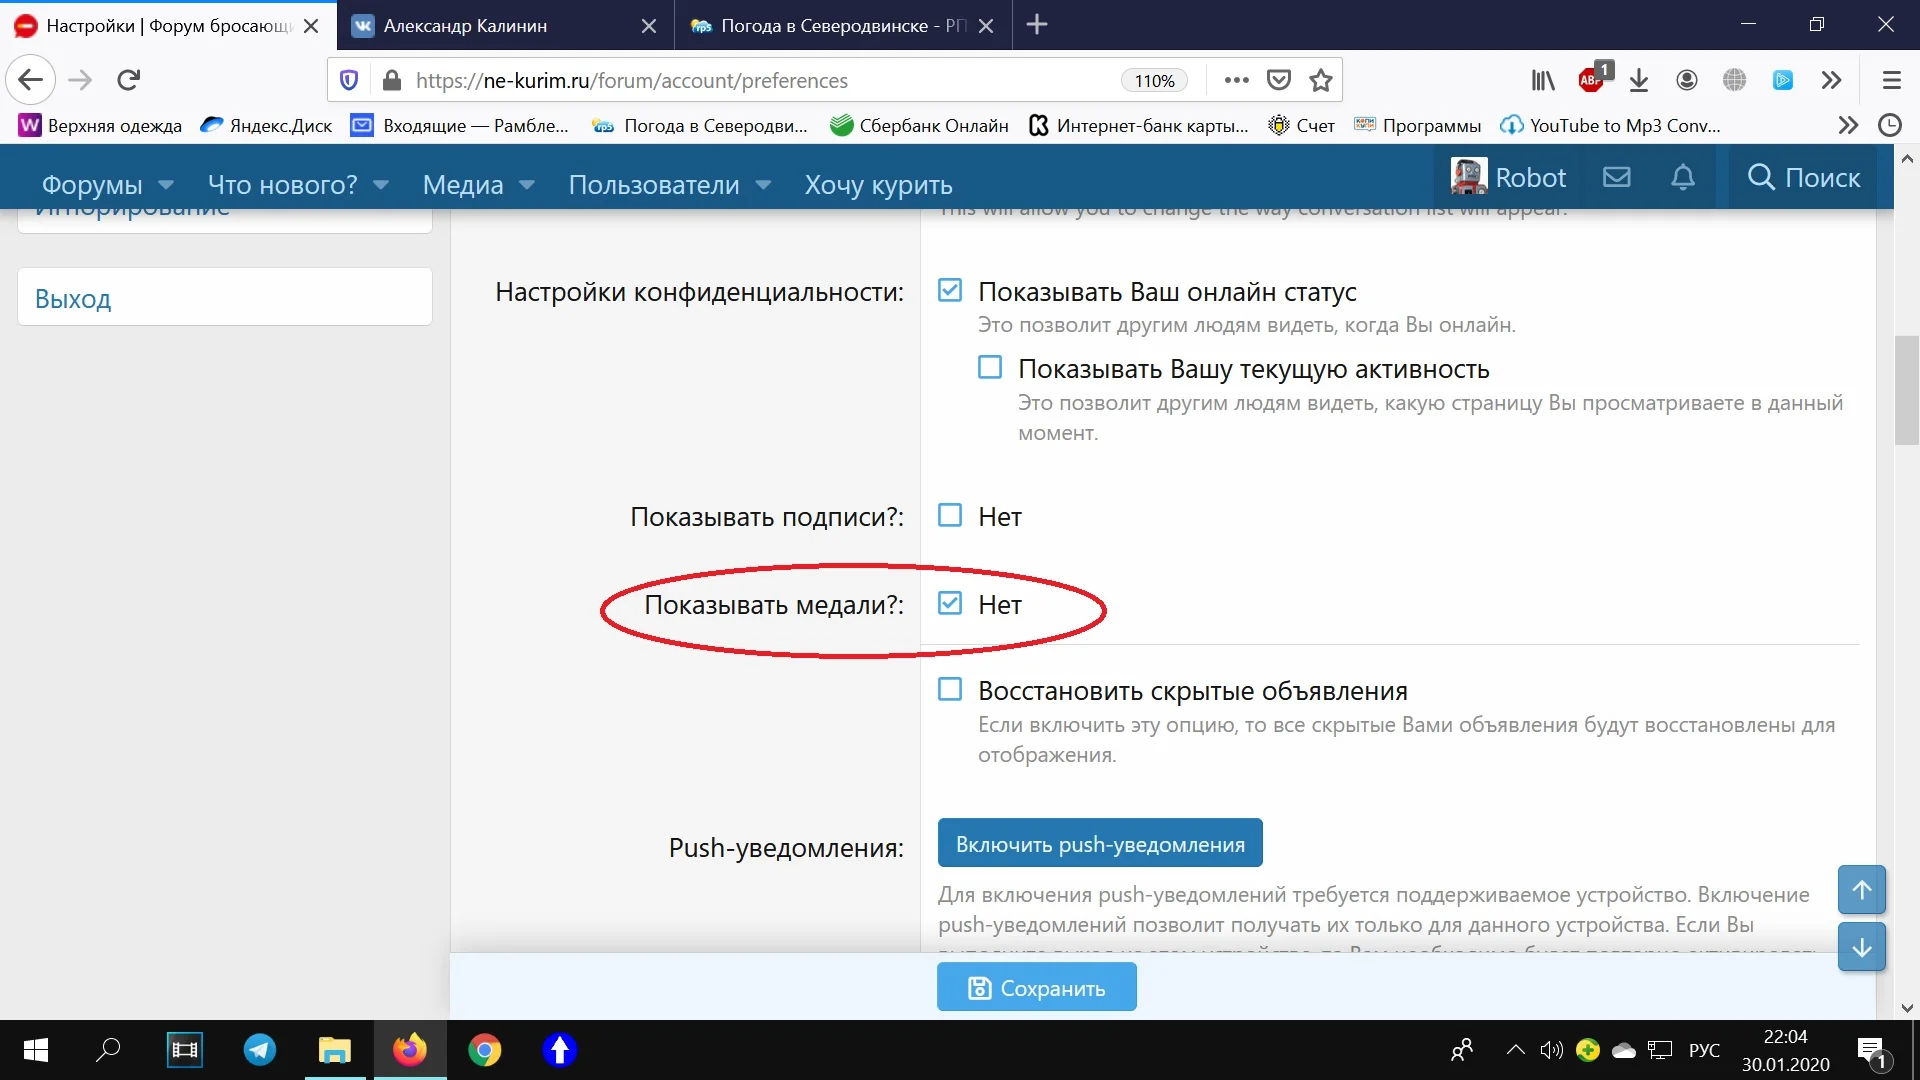
Task: Bookmark this page with the star icon
Action: tap(1321, 80)
